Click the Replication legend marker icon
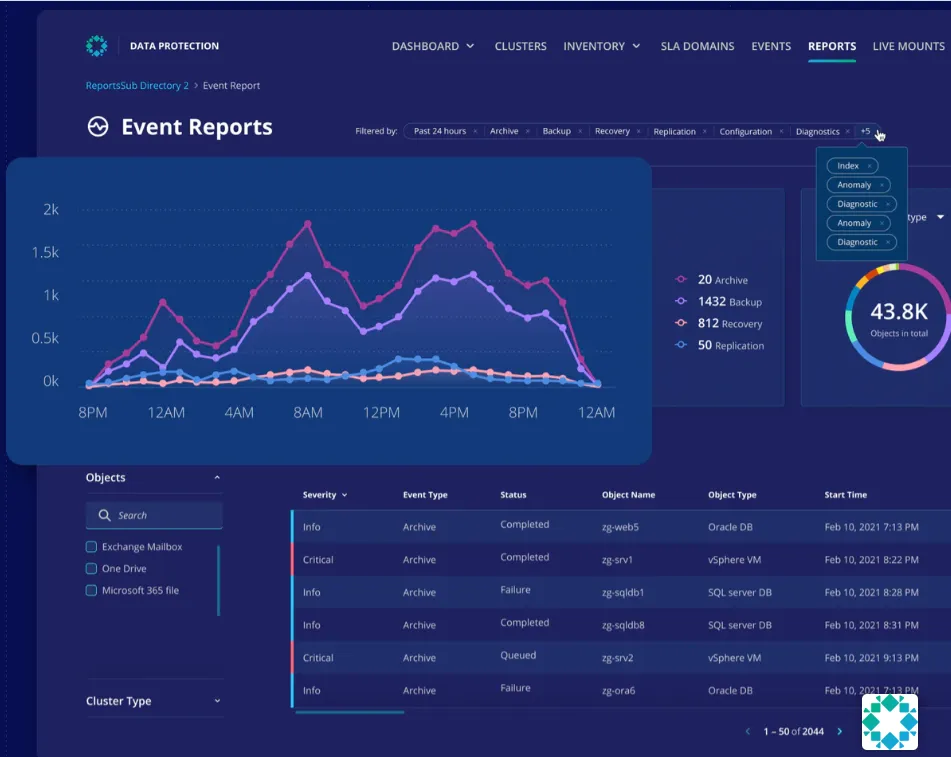Image resolution: width=951 pixels, height=757 pixels. click(681, 345)
